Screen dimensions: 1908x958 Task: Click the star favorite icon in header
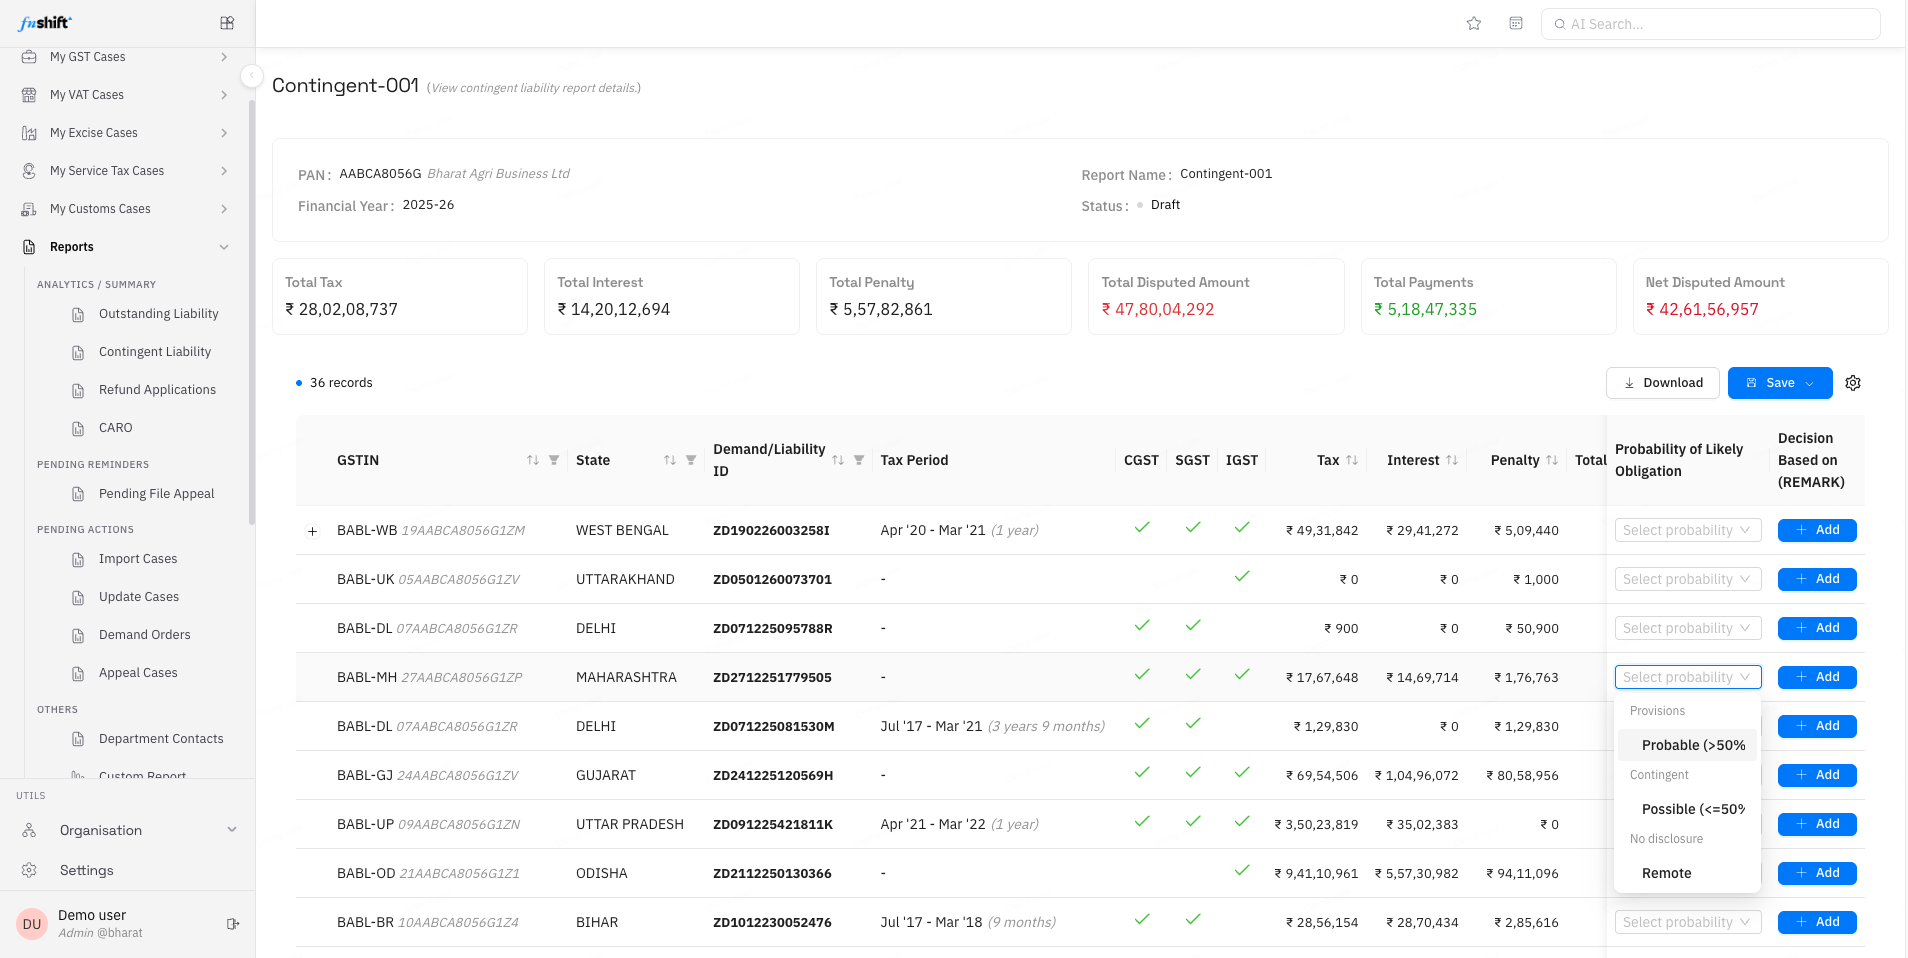tap(1474, 24)
